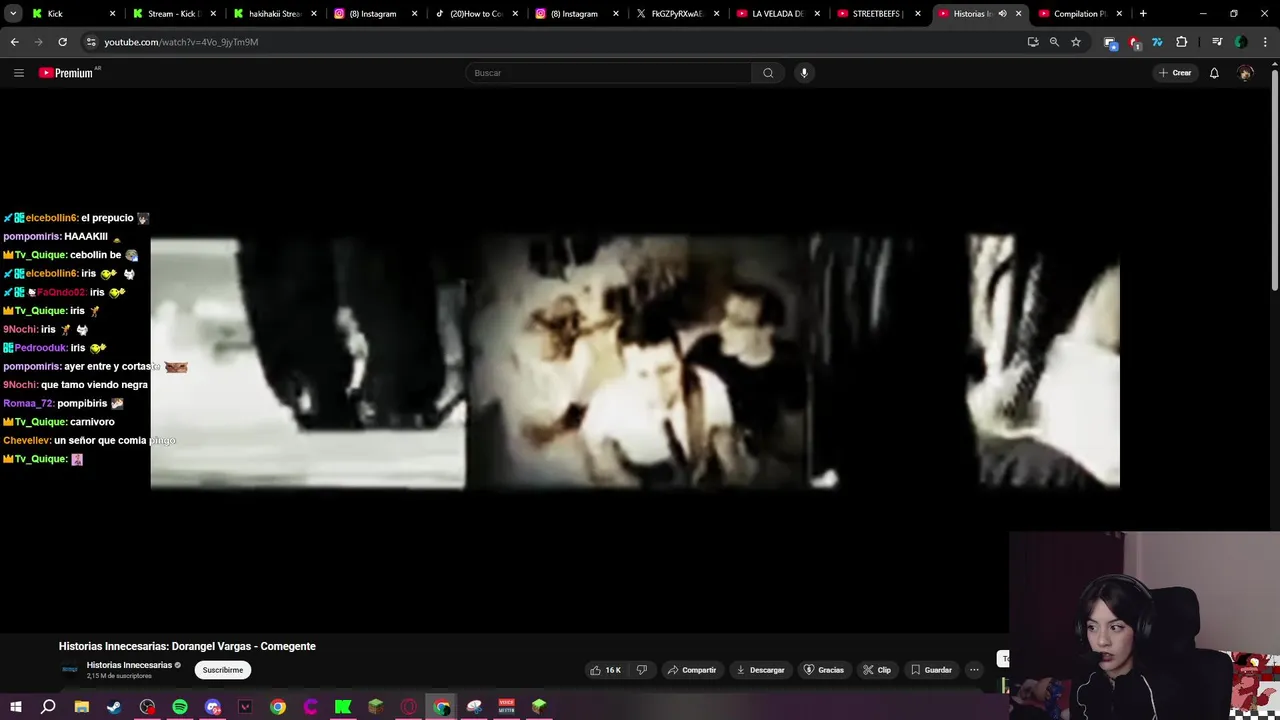1280x720 pixels.
Task: Open the three-dot more actions menu
Action: pyautogui.click(x=974, y=670)
